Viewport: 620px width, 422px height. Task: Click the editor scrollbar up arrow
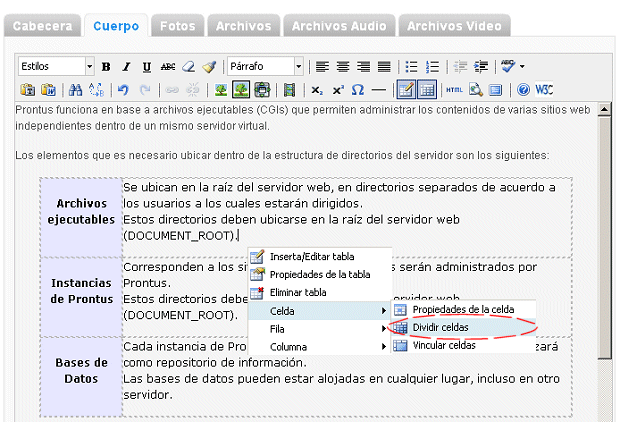(604, 109)
